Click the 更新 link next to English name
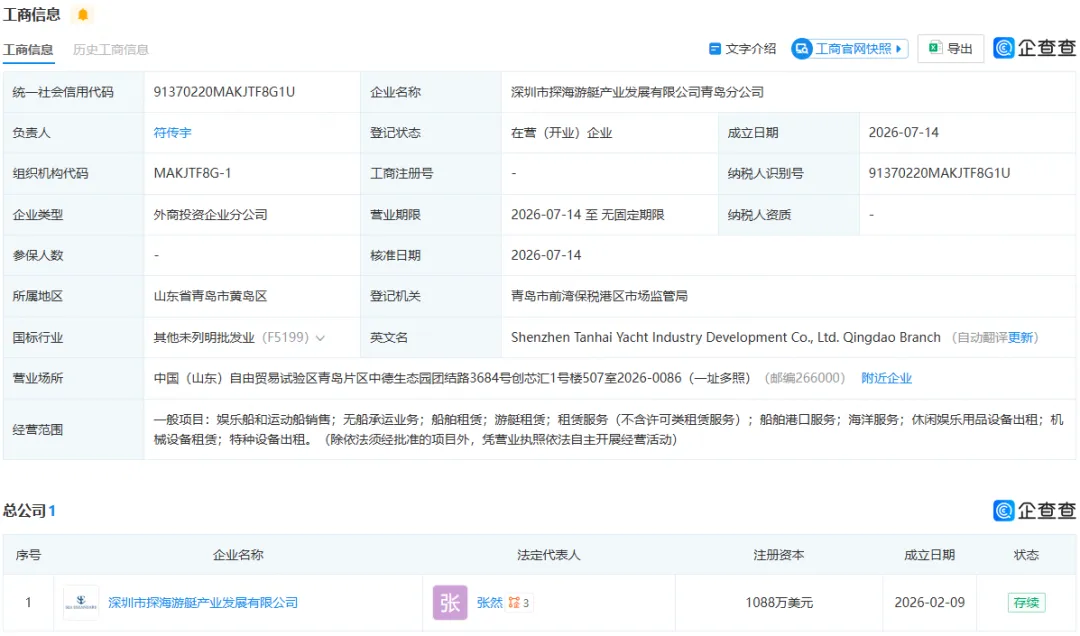Image resolution: width=1080 pixels, height=636 pixels. pos(1020,338)
